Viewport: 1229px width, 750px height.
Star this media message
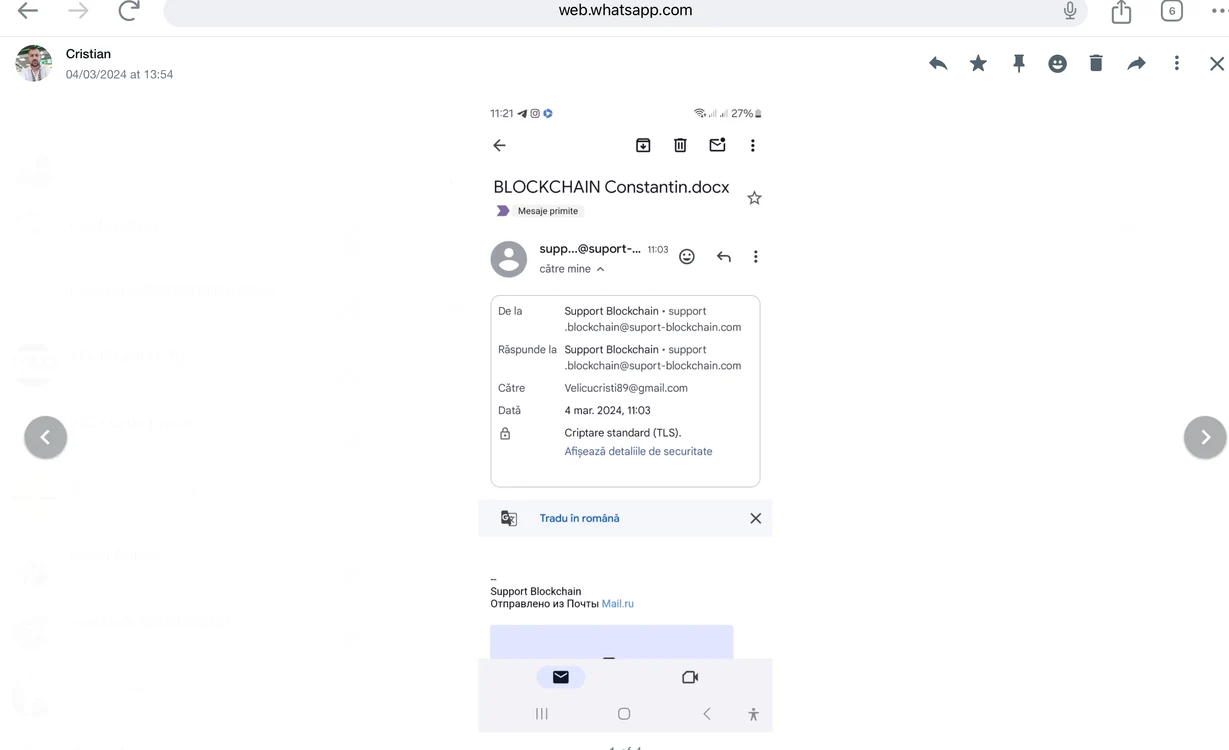[978, 63]
